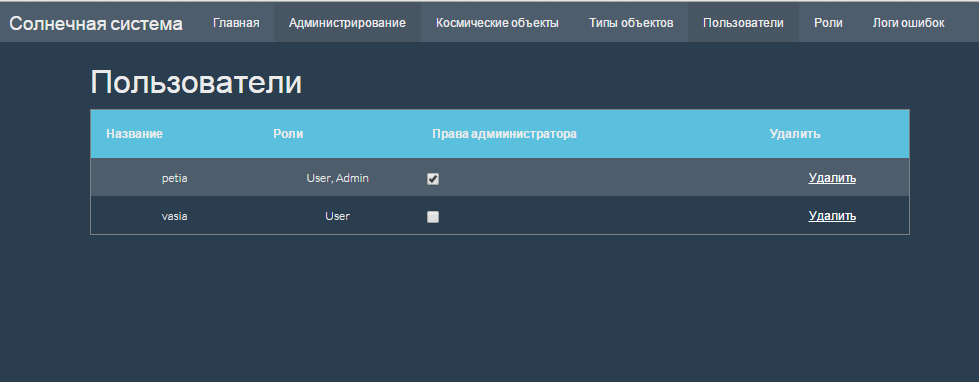Click Удалить link in petia row
The height and width of the screenshot is (382, 979).
(832, 178)
